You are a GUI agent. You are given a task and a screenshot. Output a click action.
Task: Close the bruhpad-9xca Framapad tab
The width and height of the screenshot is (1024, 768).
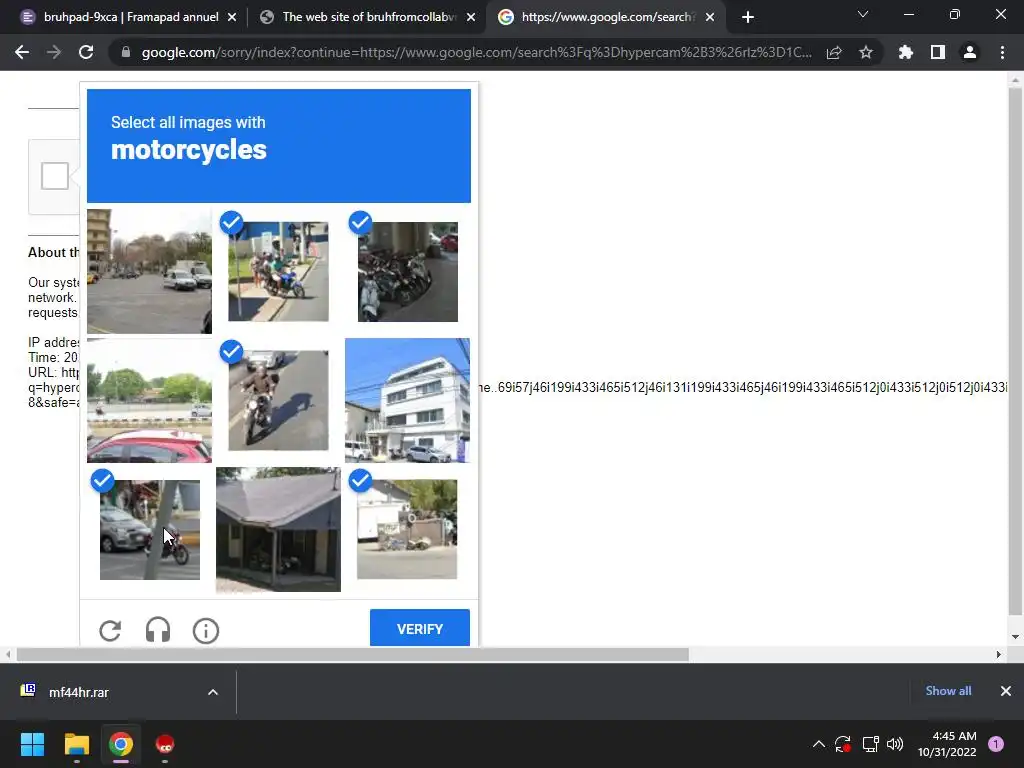pyautogui.click(x=232, y=17)
